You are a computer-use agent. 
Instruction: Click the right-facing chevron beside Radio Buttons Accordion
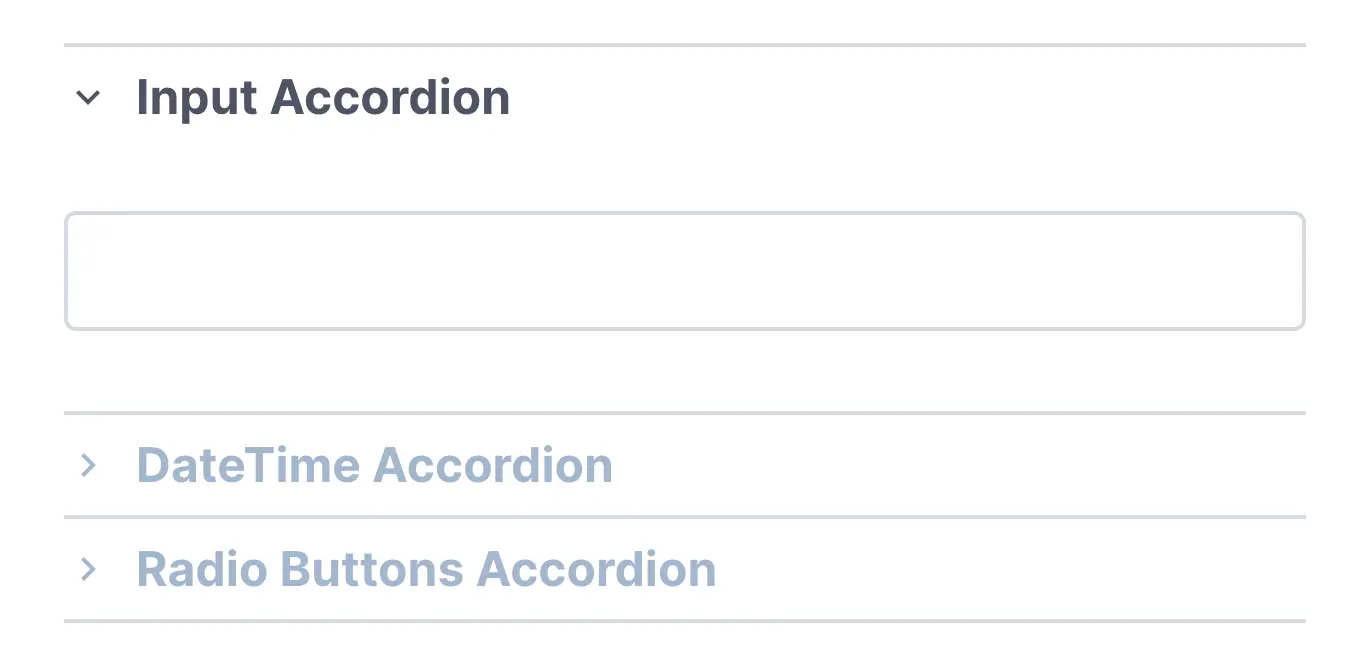pos(87,568)
